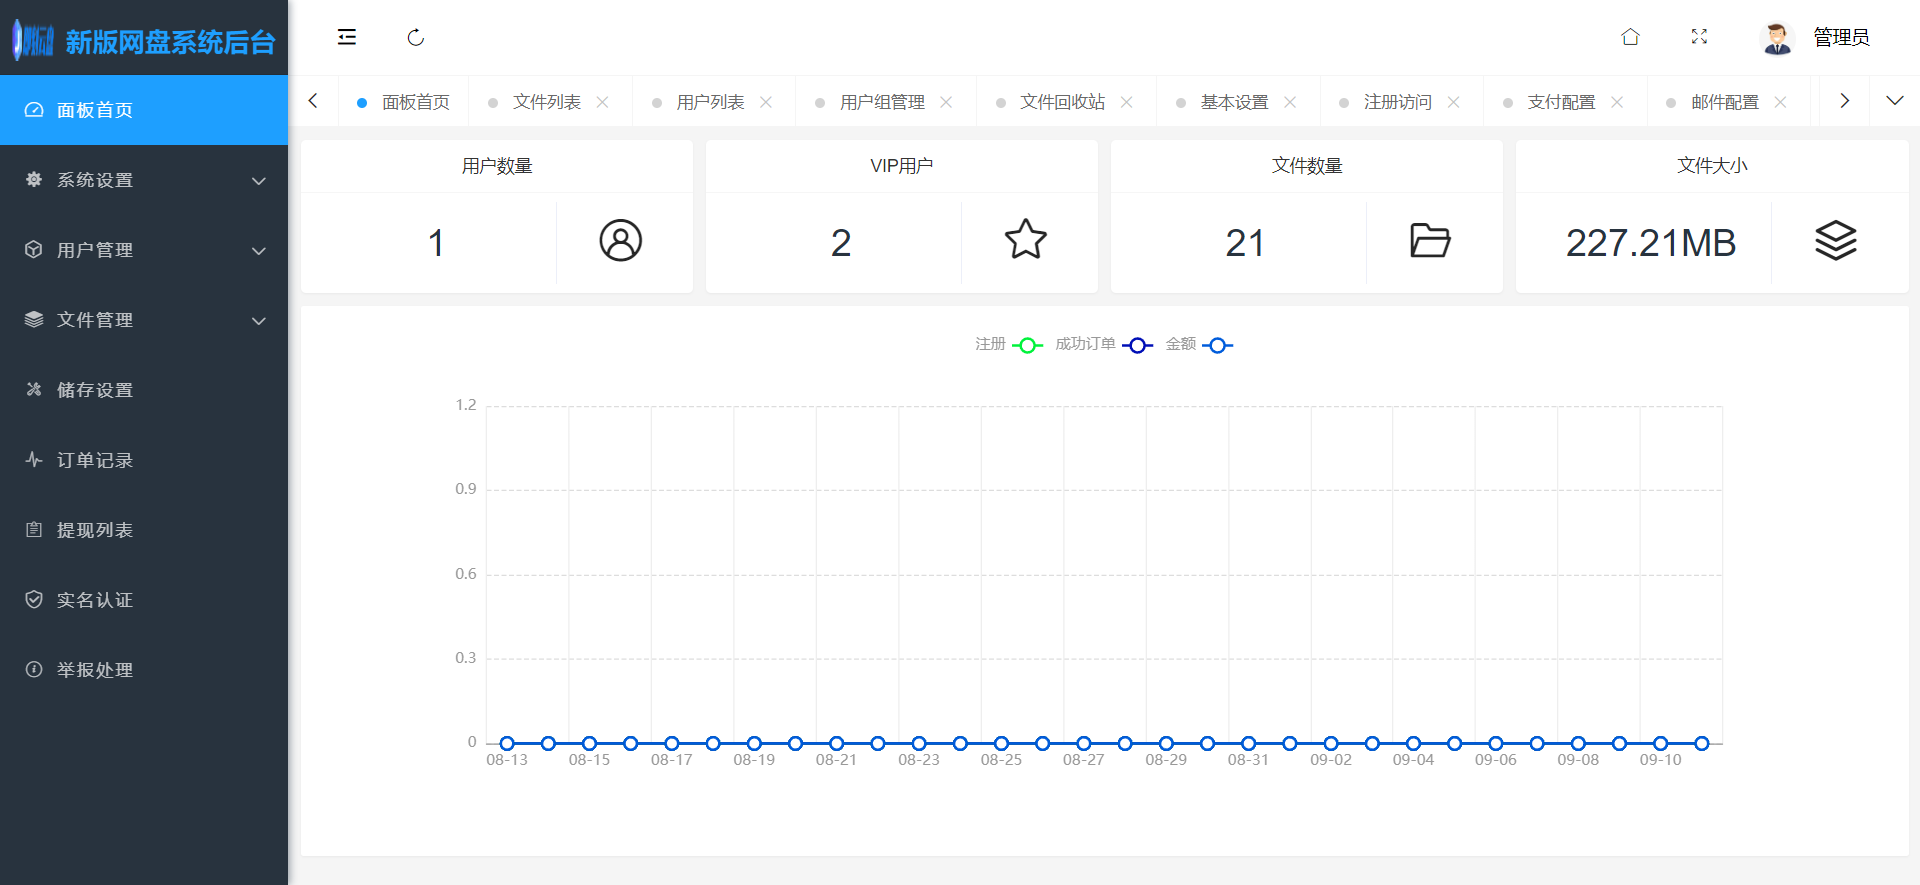Click the administrator avatar
The width and height of the screenshot is (1920, 885).
(x=1777, y=38)
